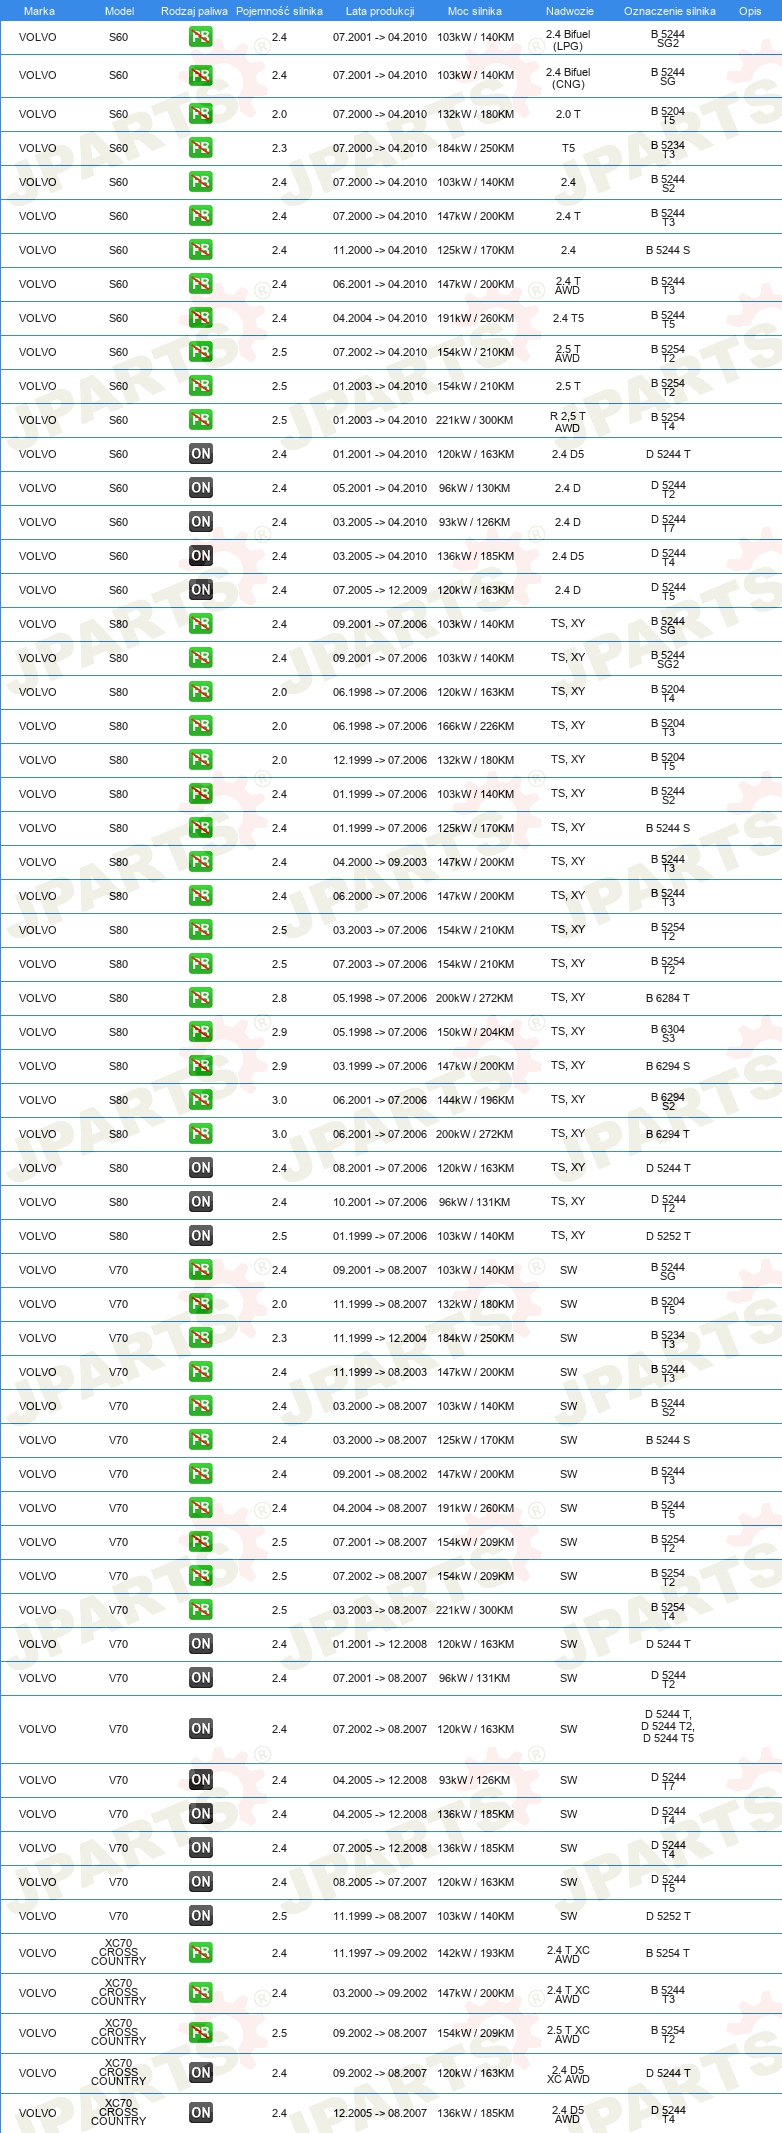Click petrol icon in S60 R 2,5 T AWD row
The height and width of the screenshot is (2133, 782).
click(x=201, y=420)
